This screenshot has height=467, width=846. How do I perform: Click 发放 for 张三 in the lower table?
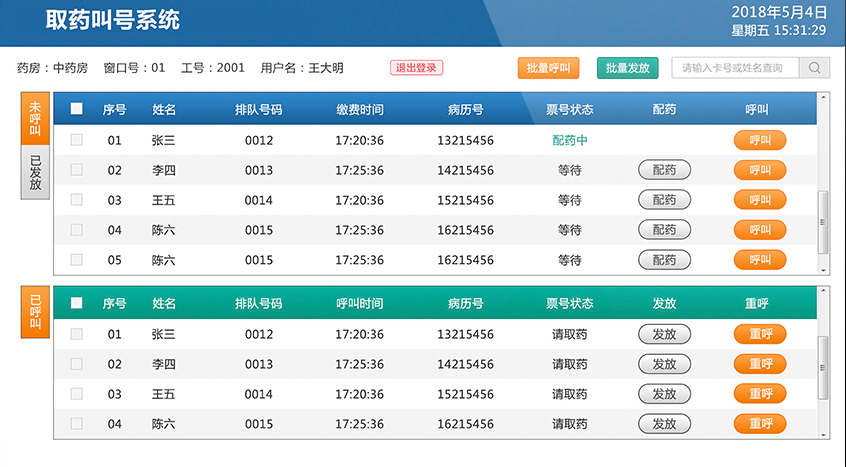click(664, 334)
